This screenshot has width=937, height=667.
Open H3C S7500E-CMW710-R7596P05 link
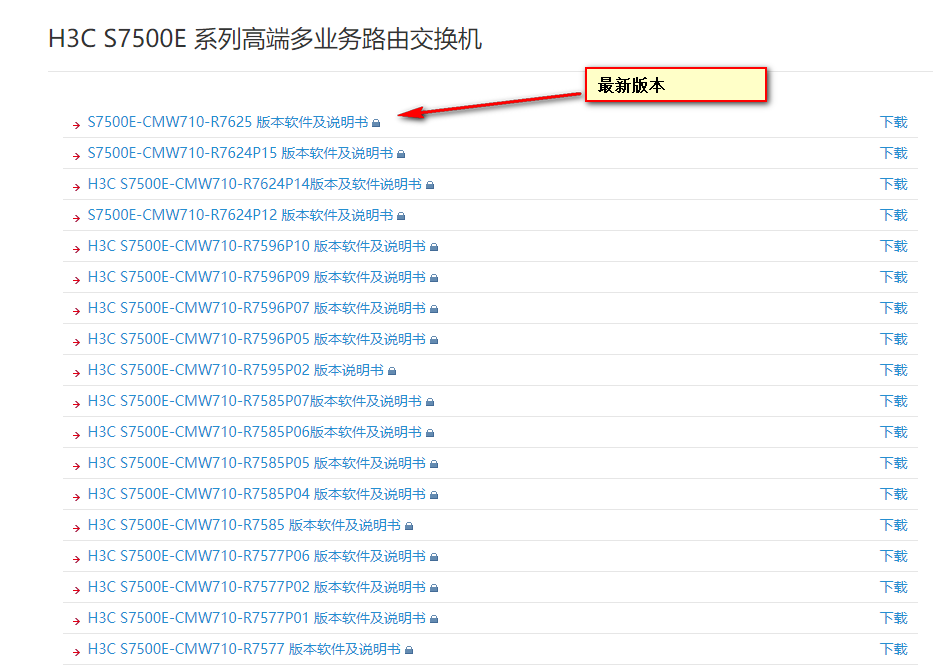coord(256,339)
